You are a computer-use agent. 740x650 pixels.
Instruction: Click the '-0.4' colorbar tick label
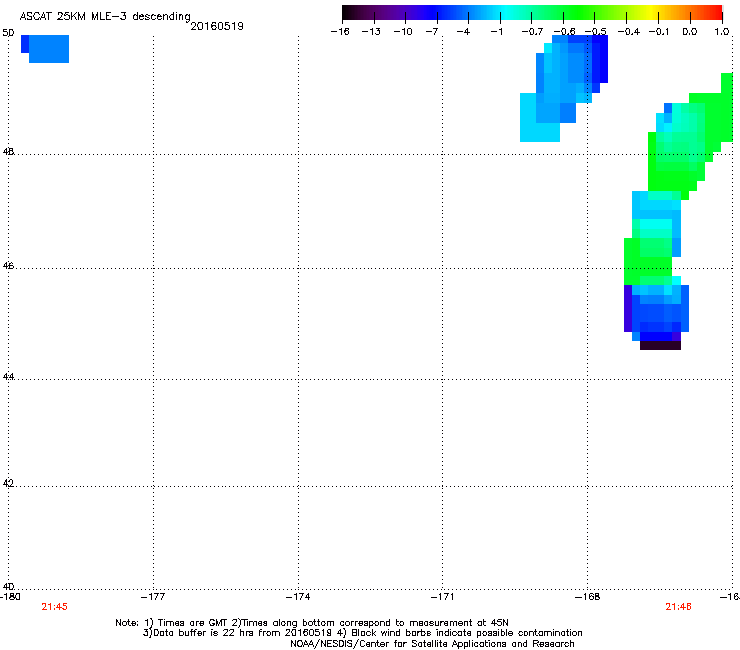pos(629,32)
